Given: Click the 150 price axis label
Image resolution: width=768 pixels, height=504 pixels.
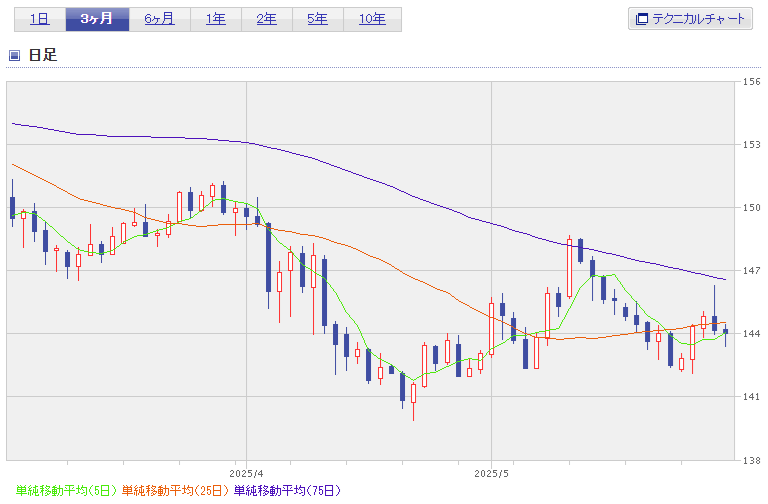Looking at the screenshot, I should 751,208.
